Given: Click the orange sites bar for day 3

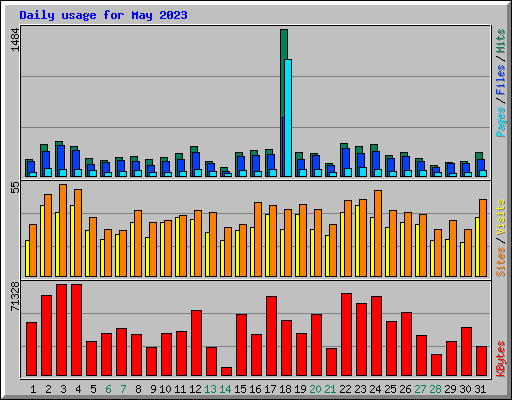Looking at the screenshot, I should point(63,230).
